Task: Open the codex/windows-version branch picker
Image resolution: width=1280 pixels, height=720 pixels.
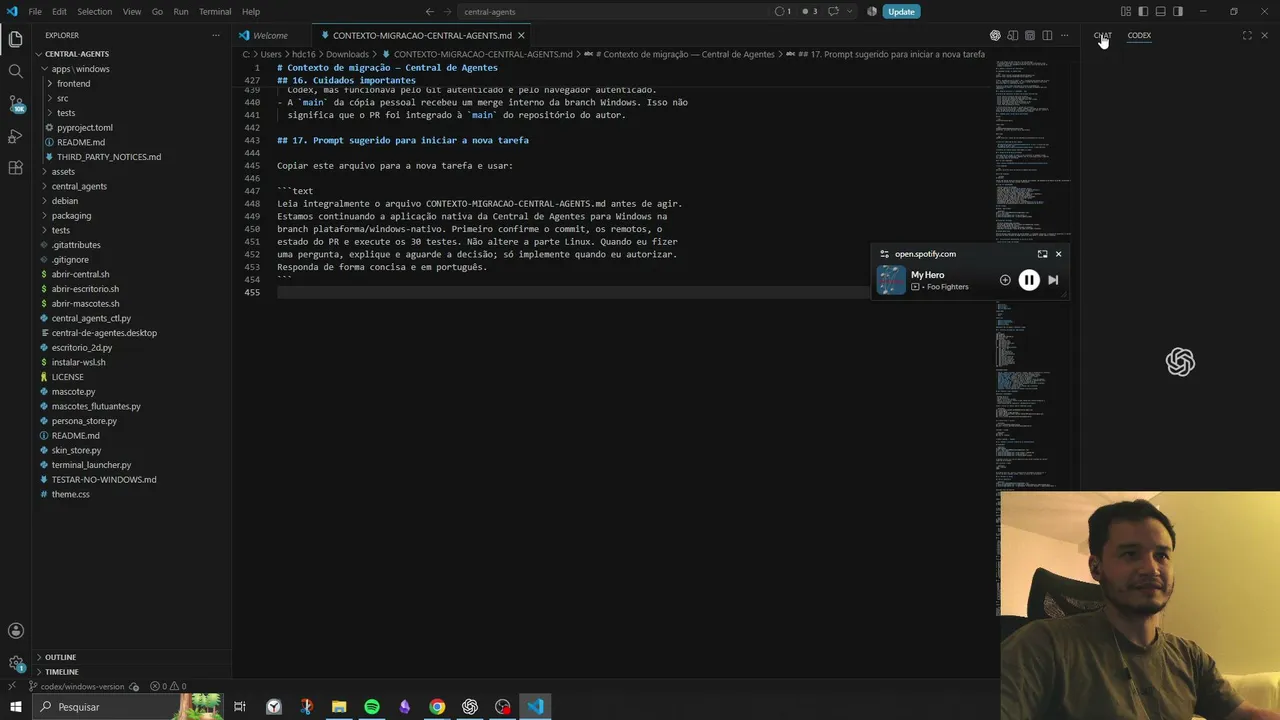Action: [76, 686]
